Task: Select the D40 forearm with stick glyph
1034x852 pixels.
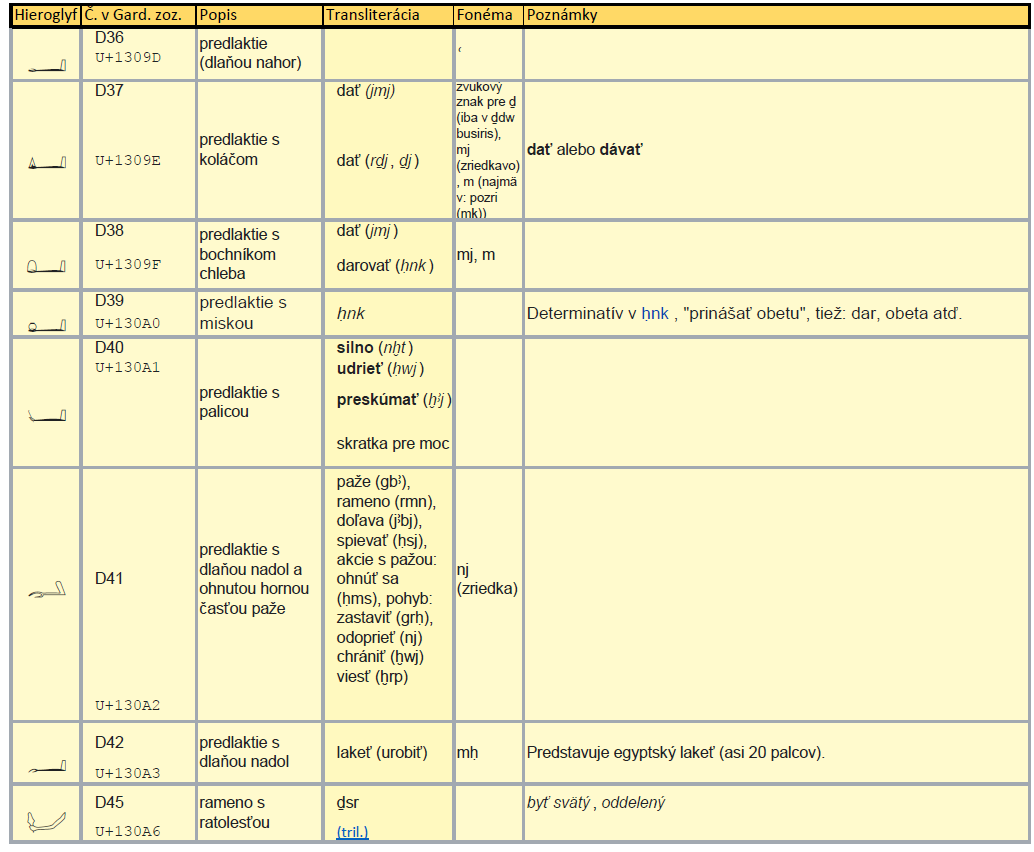Action: pyautogui.click(x=46, y=415)
